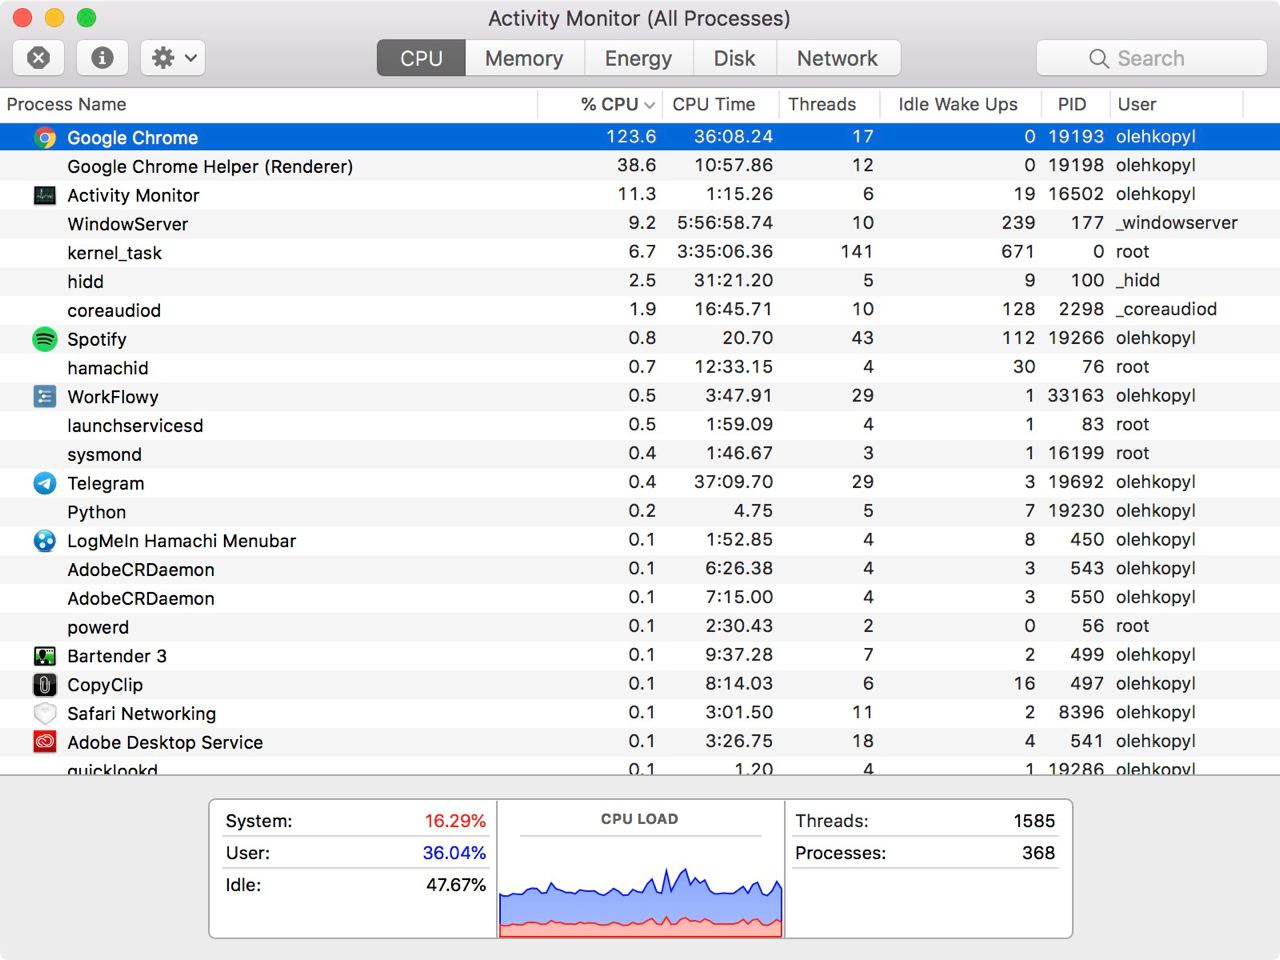1280x960 pixels.
Task: Click the Quit Process toolbar button
Action: pos(39,58)
